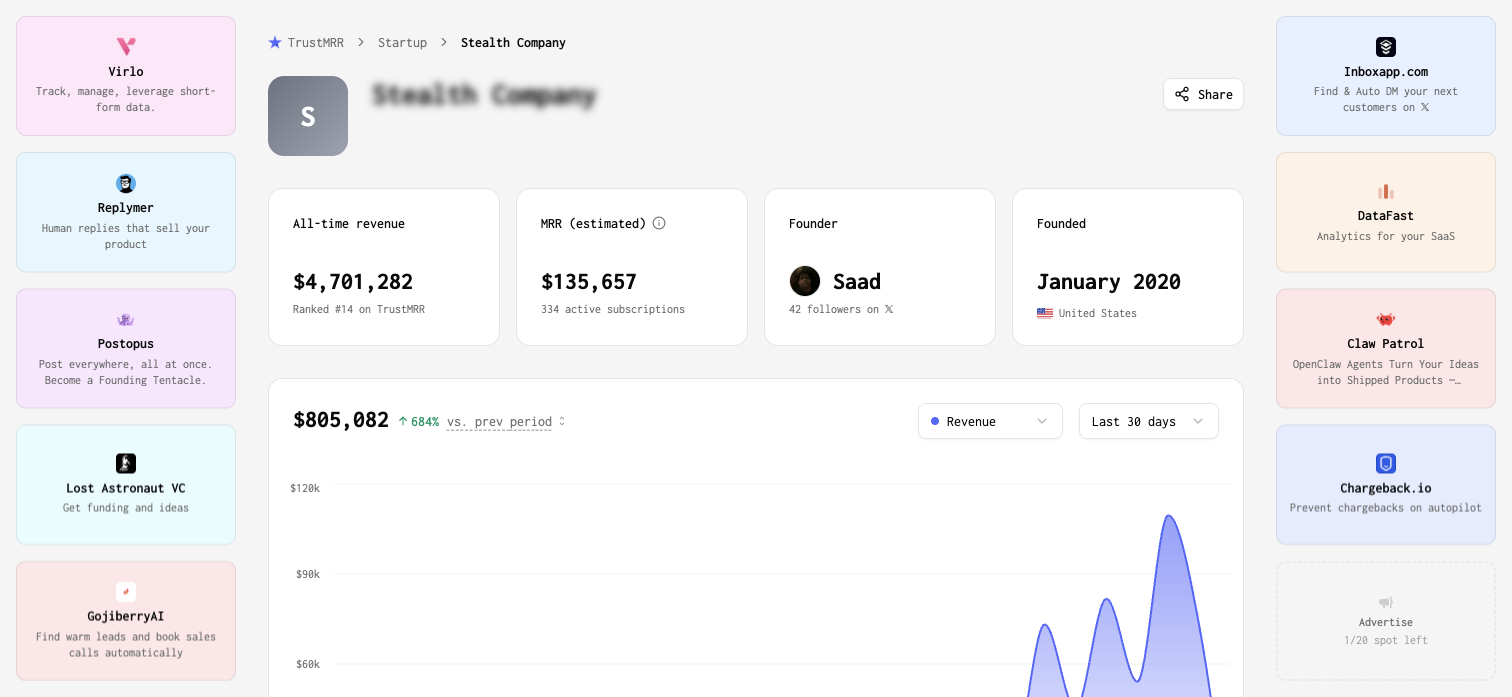Click the Postopus octopus icon

(126, 320)
